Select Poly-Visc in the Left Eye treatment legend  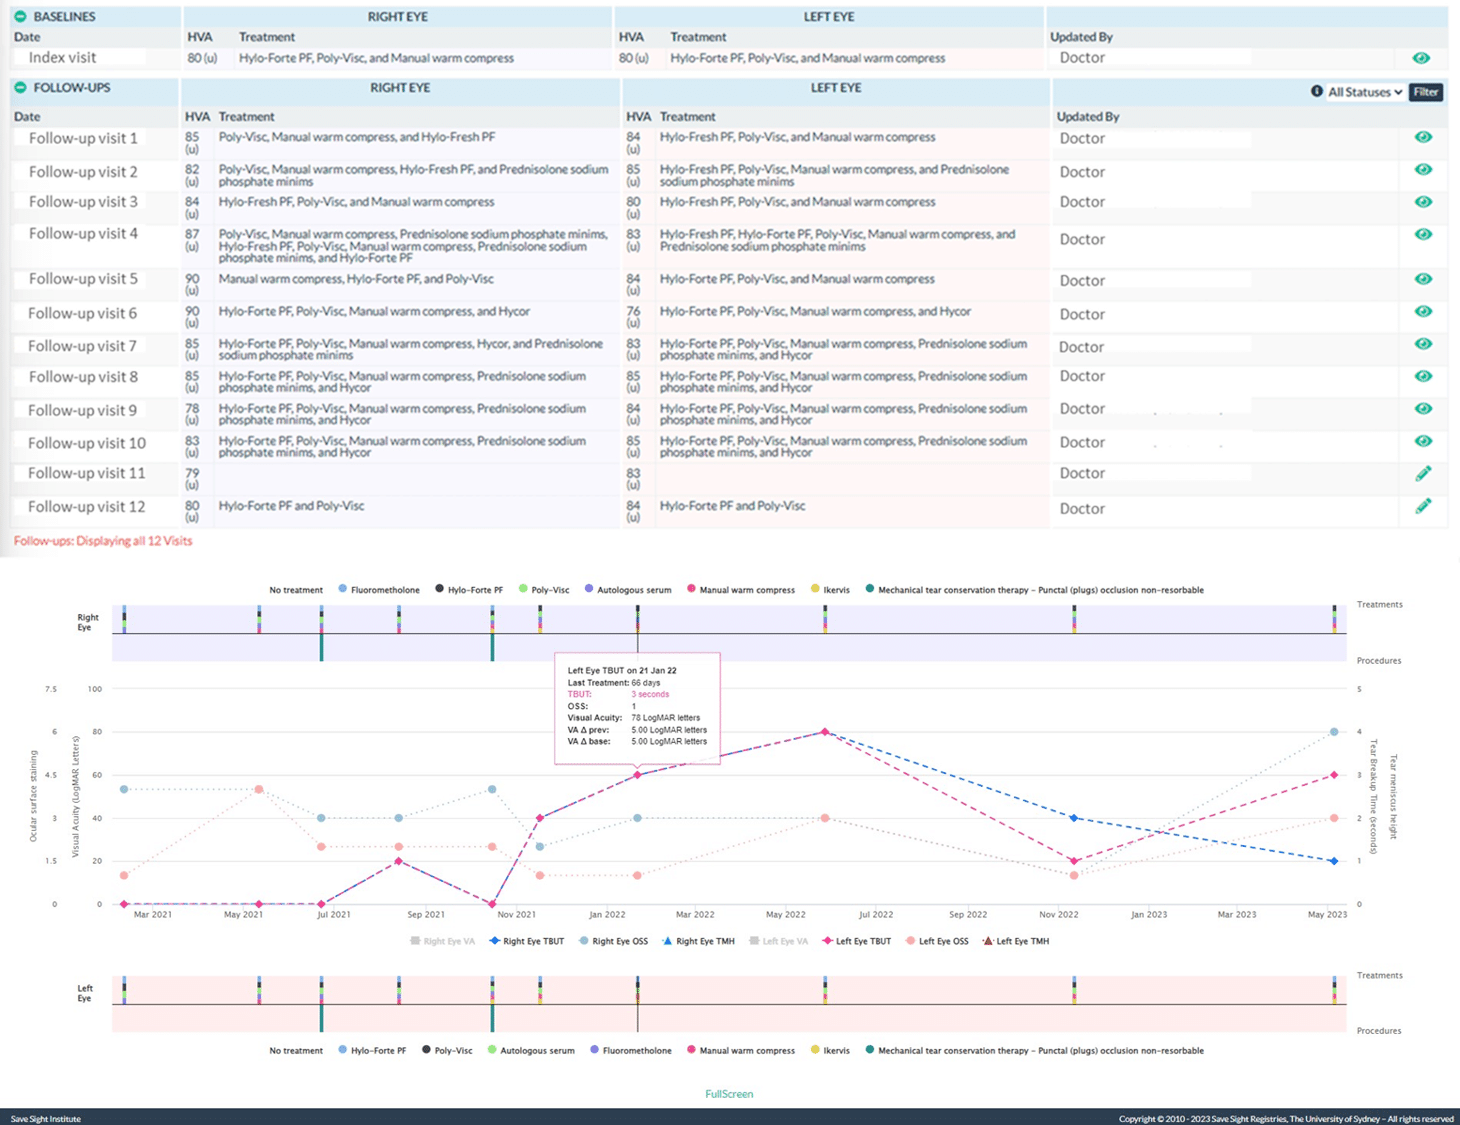click(447, 1051)
